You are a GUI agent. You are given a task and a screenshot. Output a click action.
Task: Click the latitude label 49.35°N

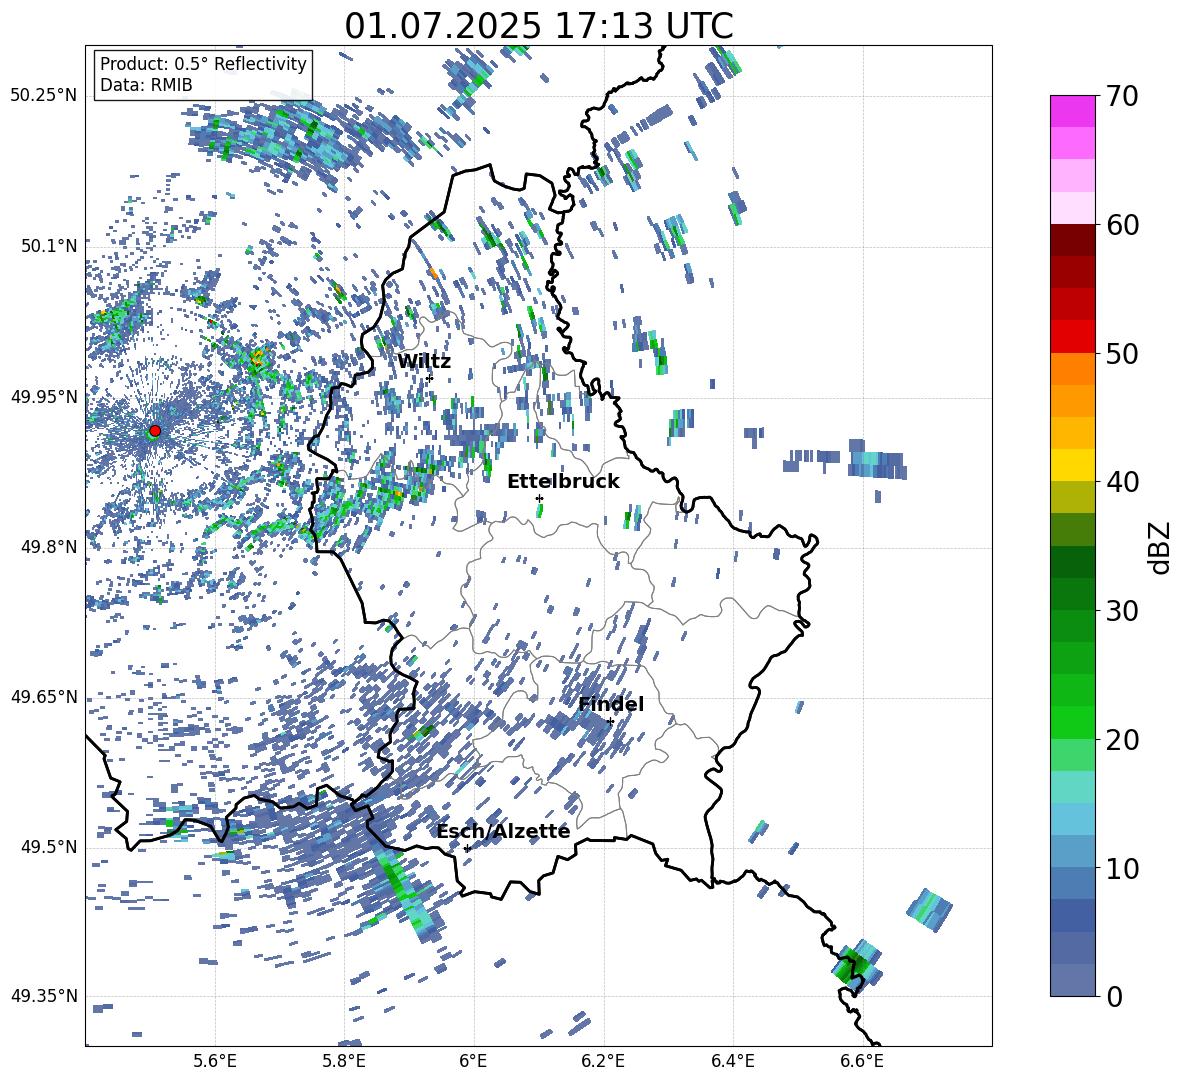click(44, 996)
